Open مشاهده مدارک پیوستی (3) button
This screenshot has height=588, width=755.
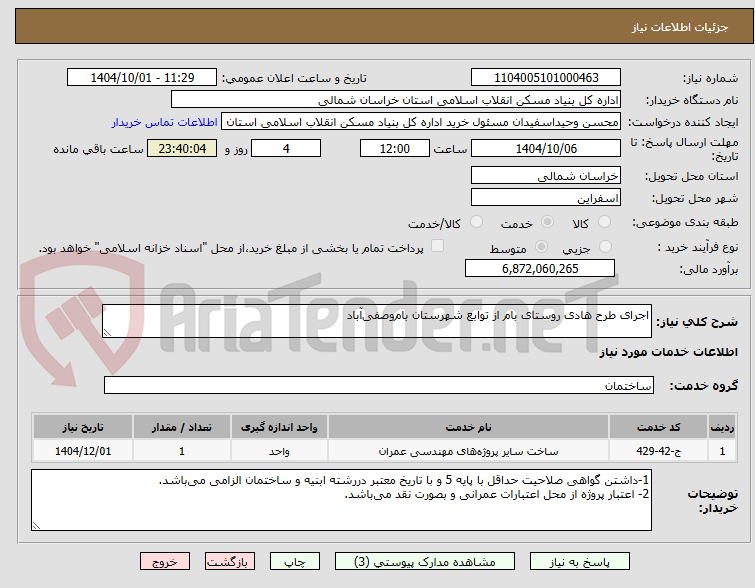[425, 562]
